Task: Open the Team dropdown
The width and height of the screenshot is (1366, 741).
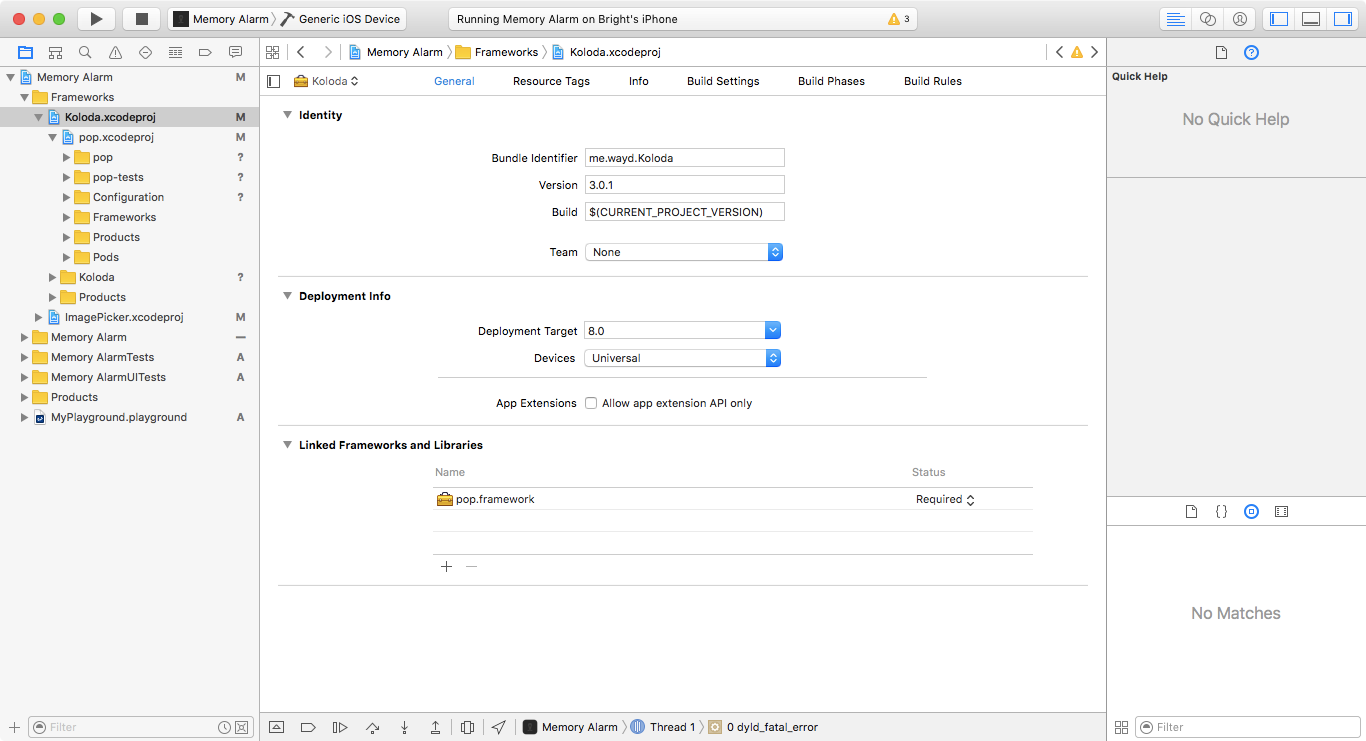Action: 684,252
